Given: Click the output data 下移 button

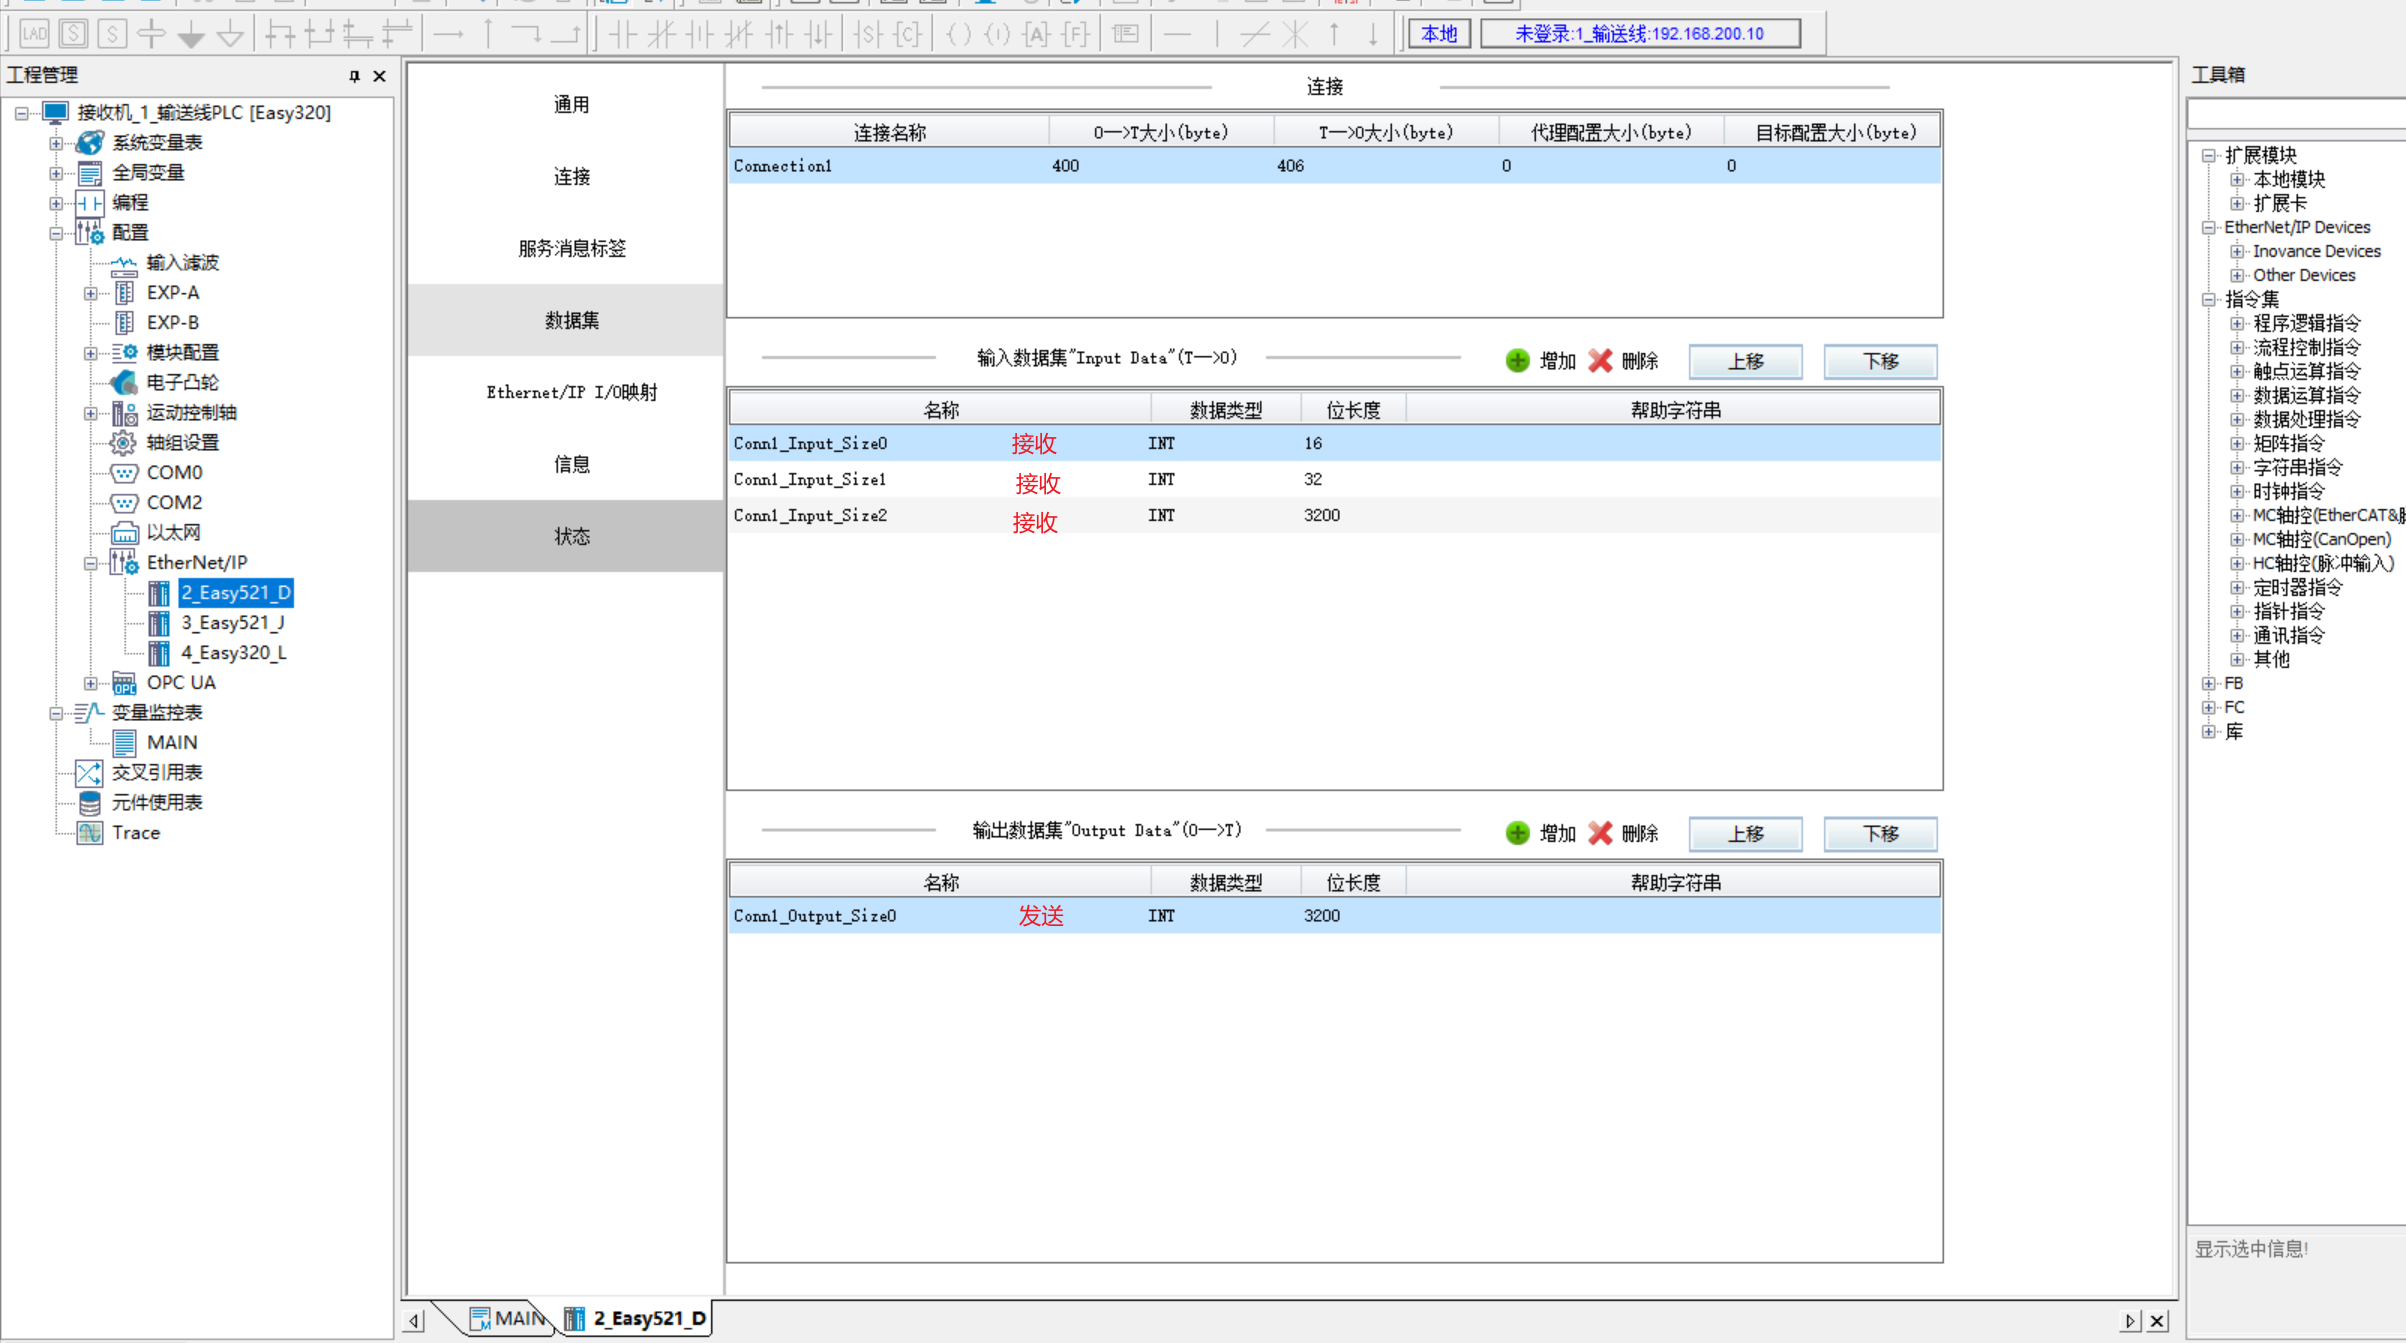Looking at the screenshot, I should point(1880,833).
